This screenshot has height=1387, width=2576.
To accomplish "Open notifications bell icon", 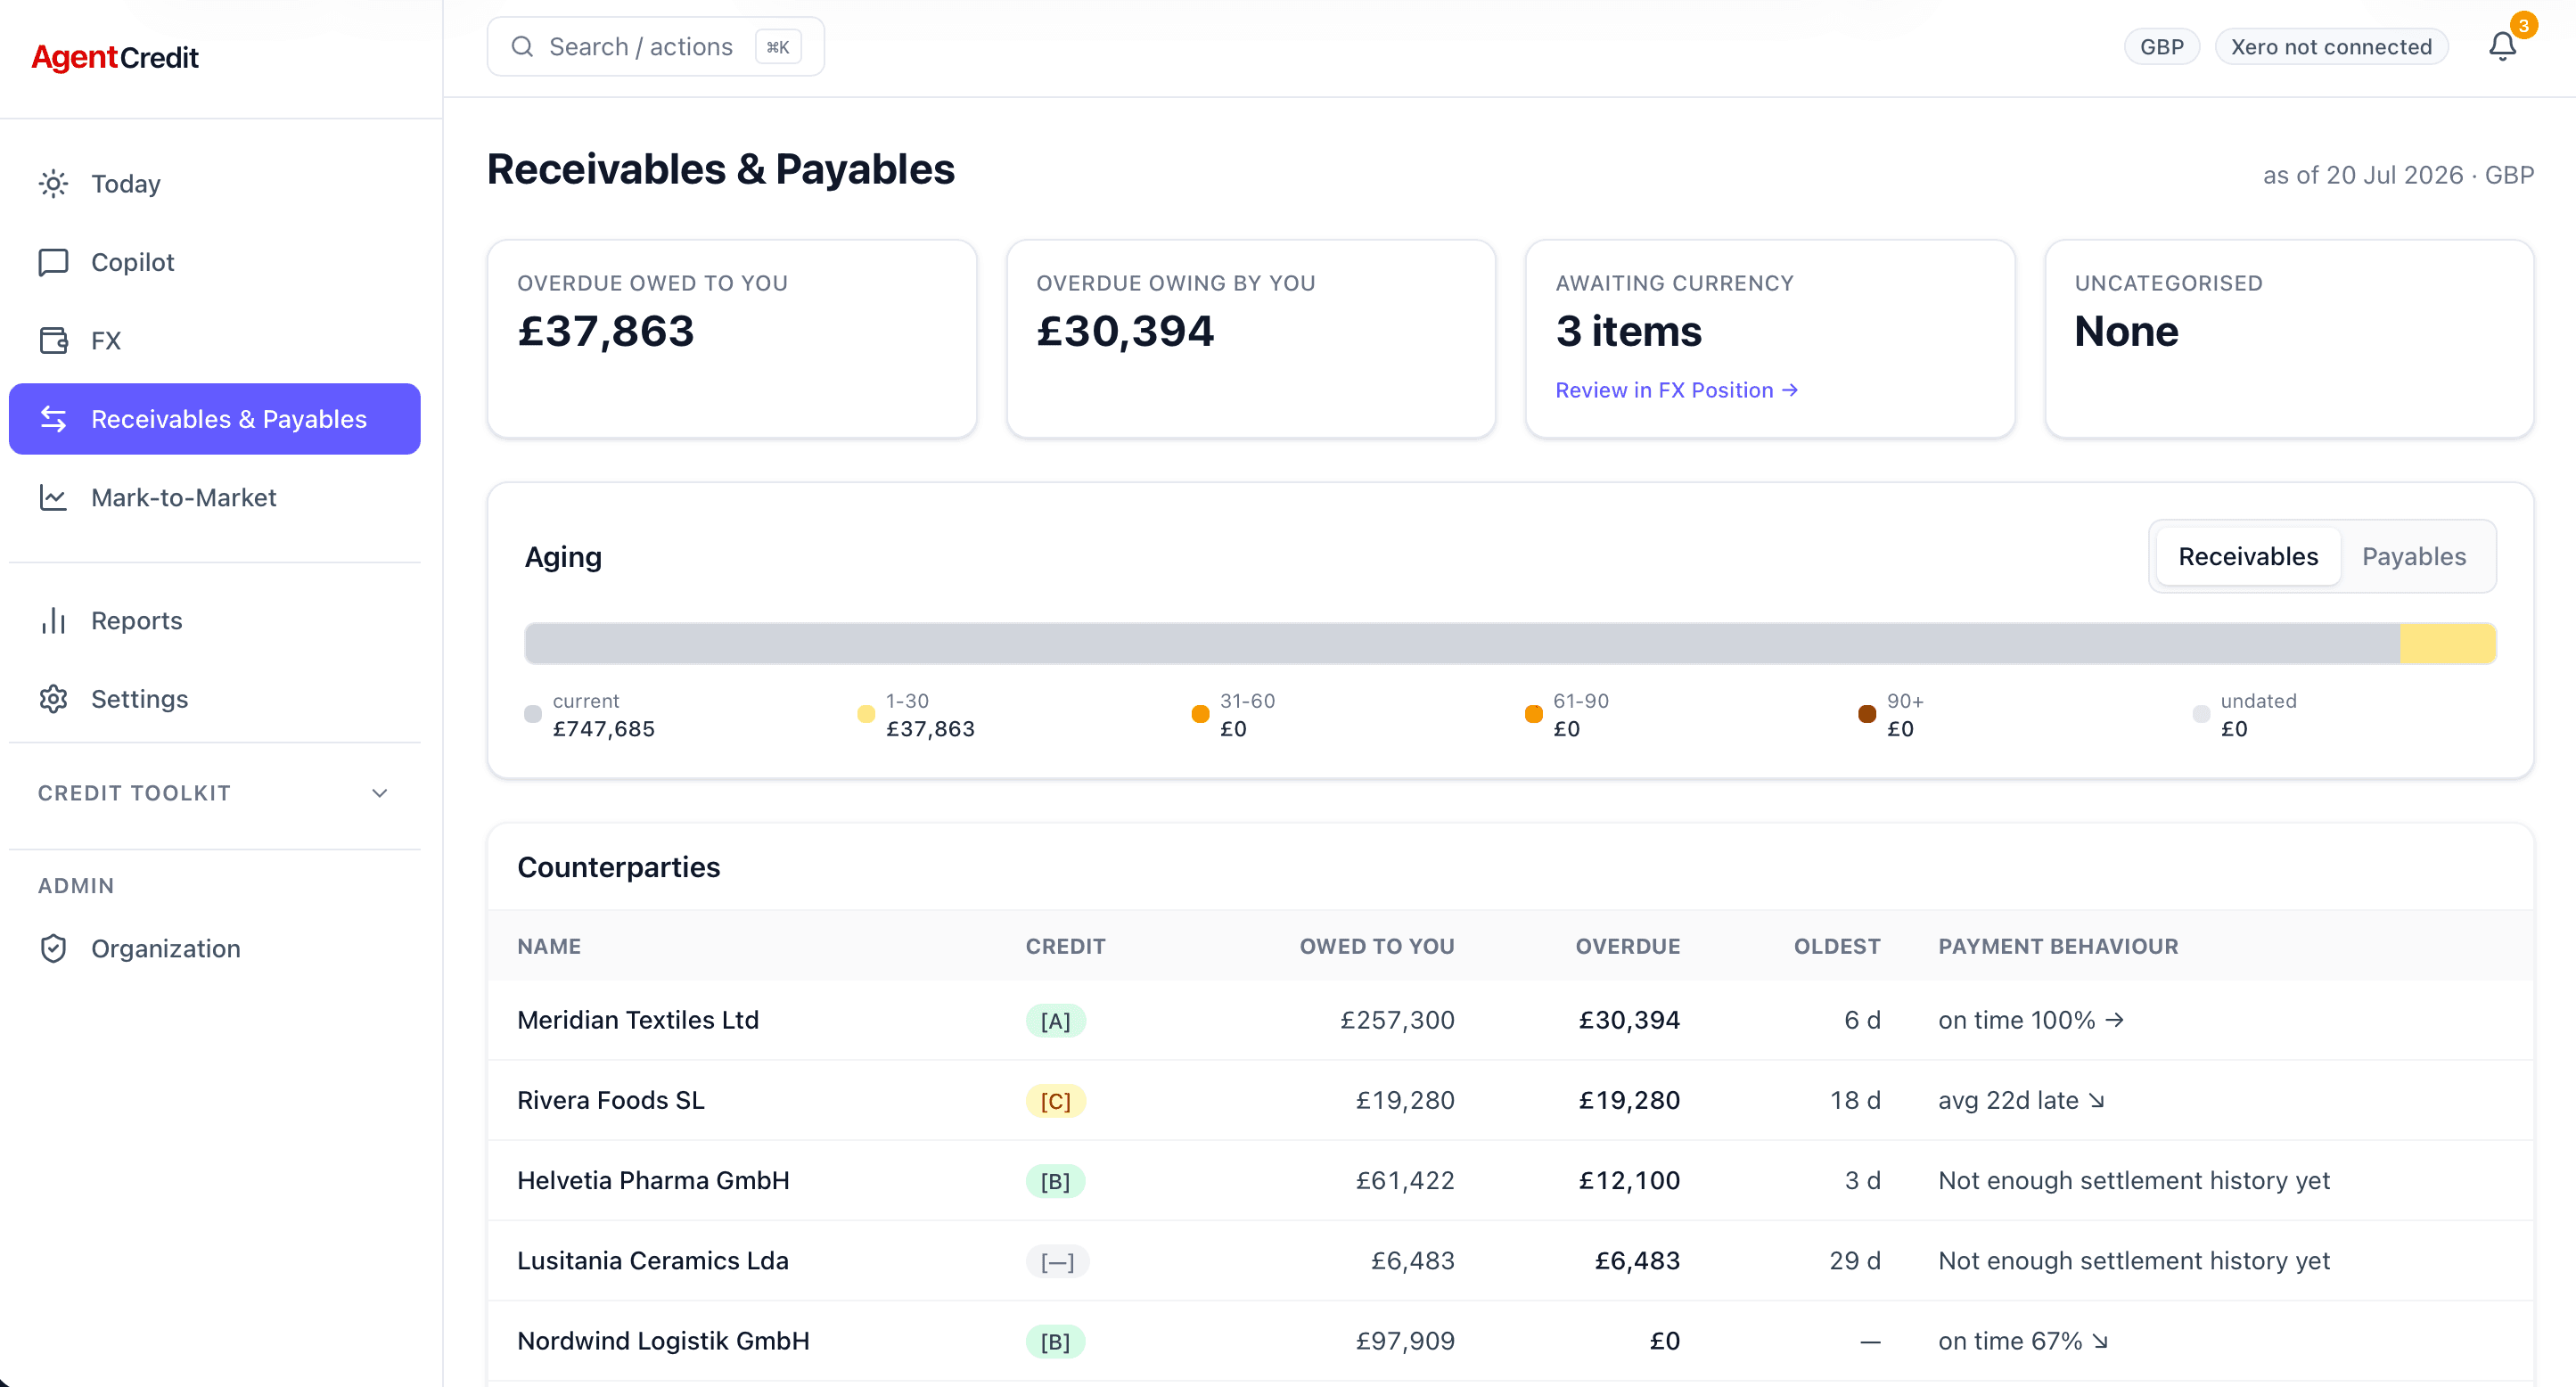I will [x=2502, y=47].
